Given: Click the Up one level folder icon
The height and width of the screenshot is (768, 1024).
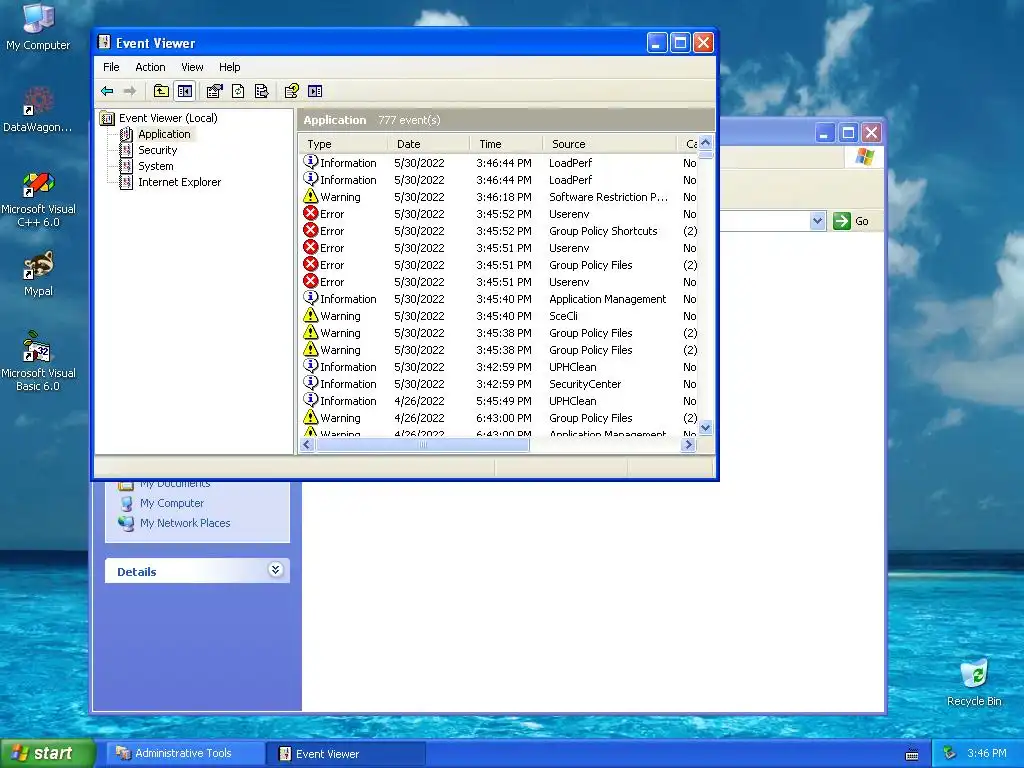Looking at the screenshot, I should pos(161,91).
